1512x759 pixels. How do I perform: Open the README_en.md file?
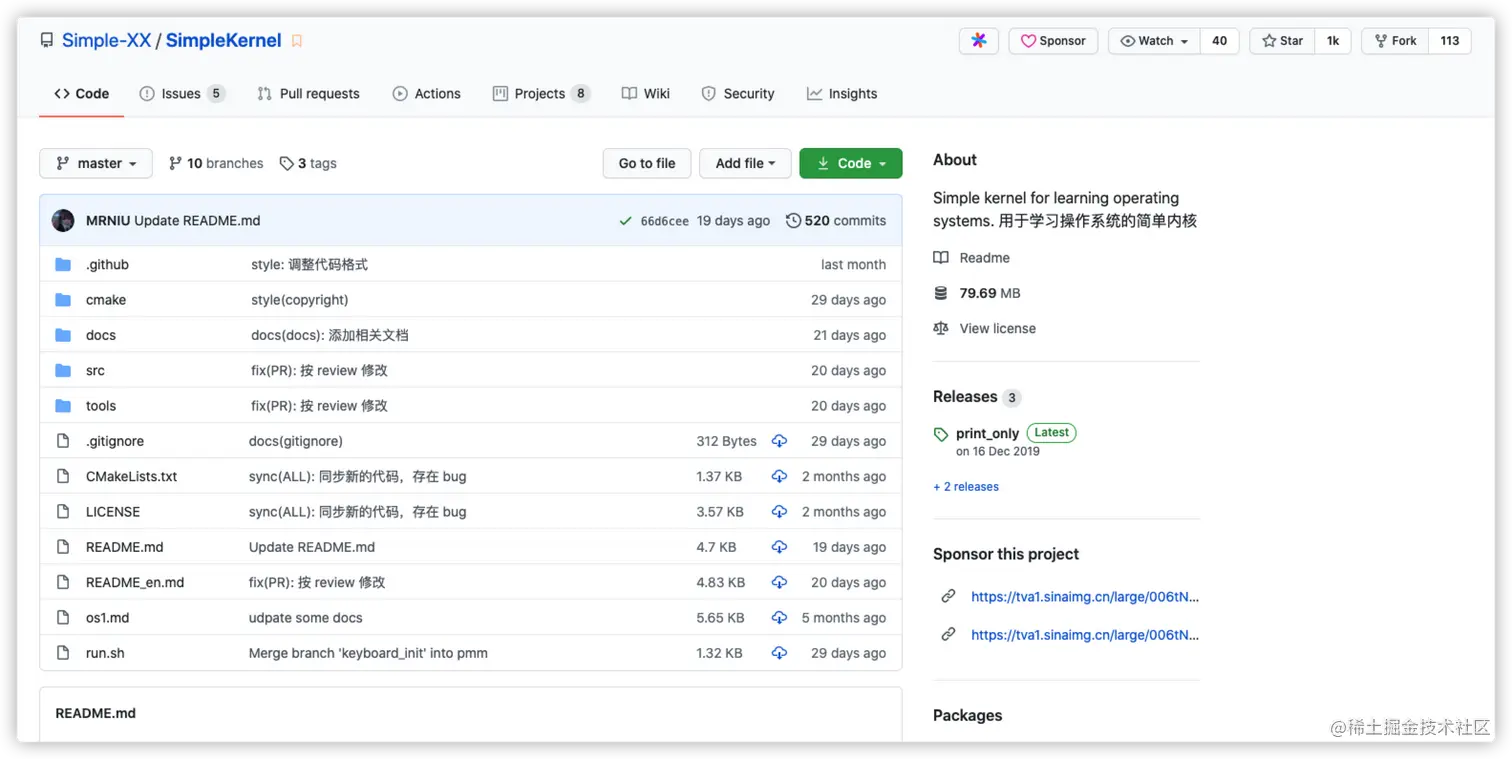tap(135, 583)
